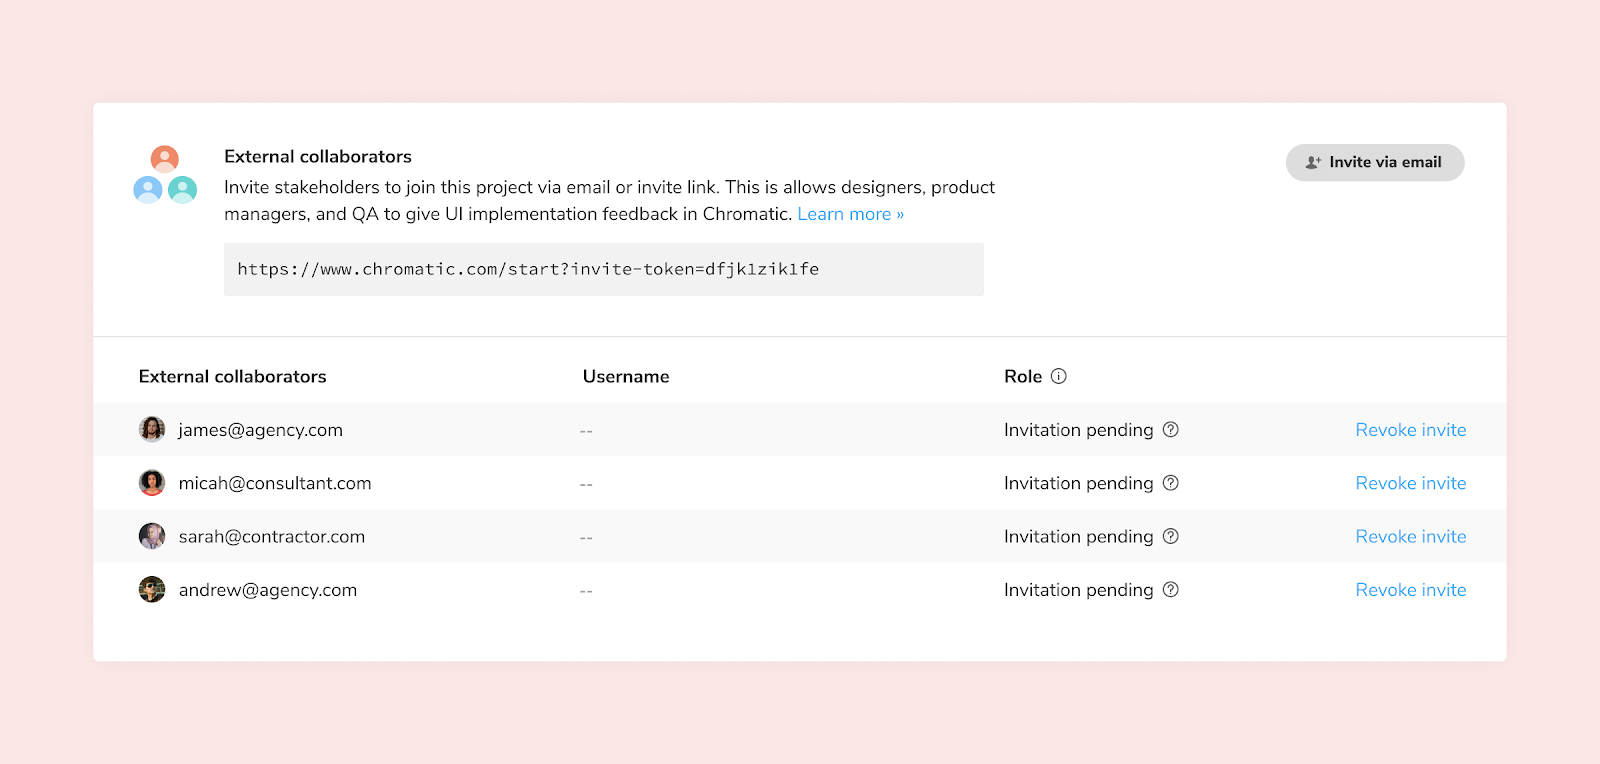Revoke invite for sarah@contractor.com
This screenshot has height=764, width=1600.
tap(1410, 537)
